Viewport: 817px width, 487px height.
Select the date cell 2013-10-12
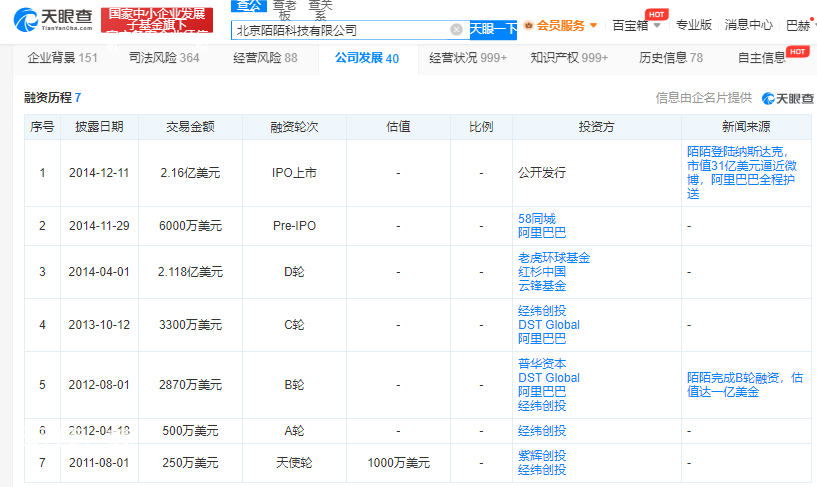coord(99,325)
